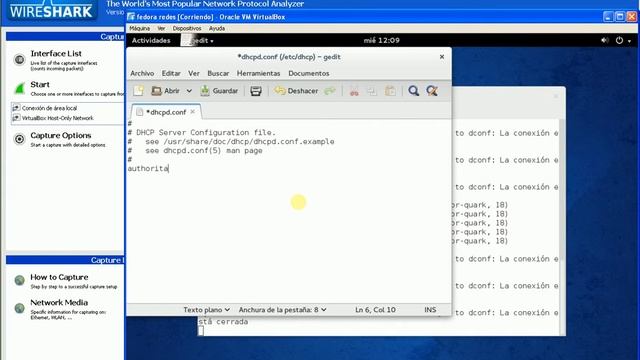This screenshot has height=360, width=640.
Task: Open Wireshark Capture Options
Action: [x=61, y=136]
